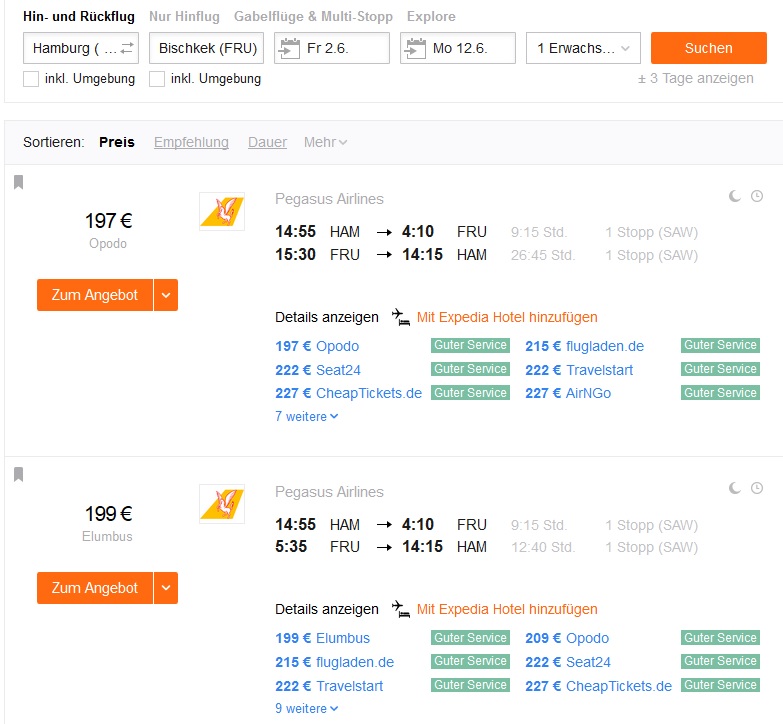
Task: Open Details anzeigen for 197 € flight
Action: [x=327, y=317]
